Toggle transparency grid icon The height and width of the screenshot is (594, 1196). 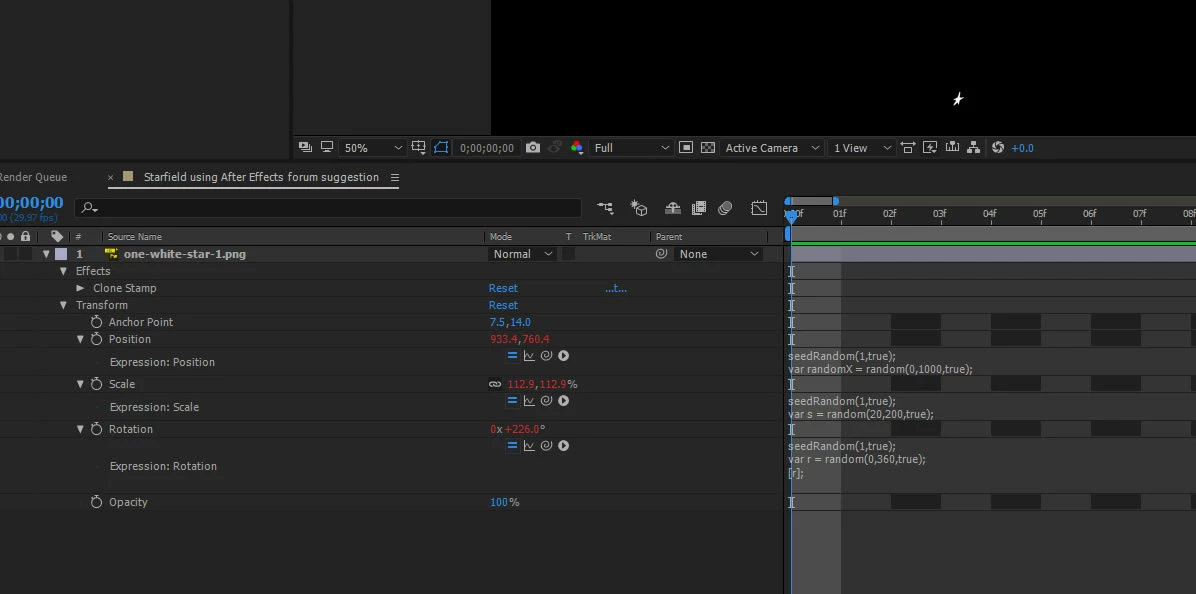(x=708, y=147)
